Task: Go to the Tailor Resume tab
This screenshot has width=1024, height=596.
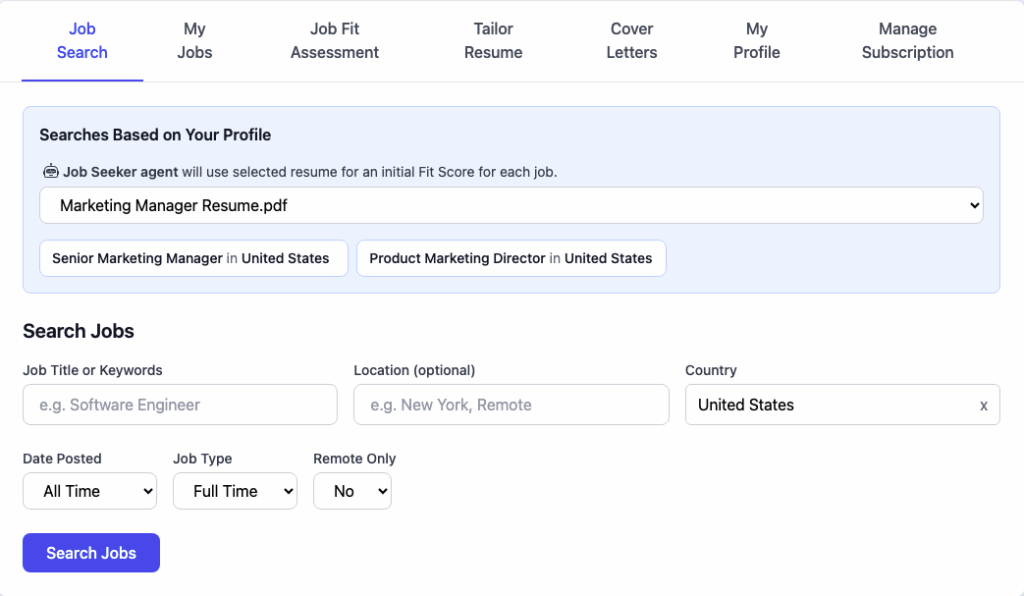Action: click(493, 40)
